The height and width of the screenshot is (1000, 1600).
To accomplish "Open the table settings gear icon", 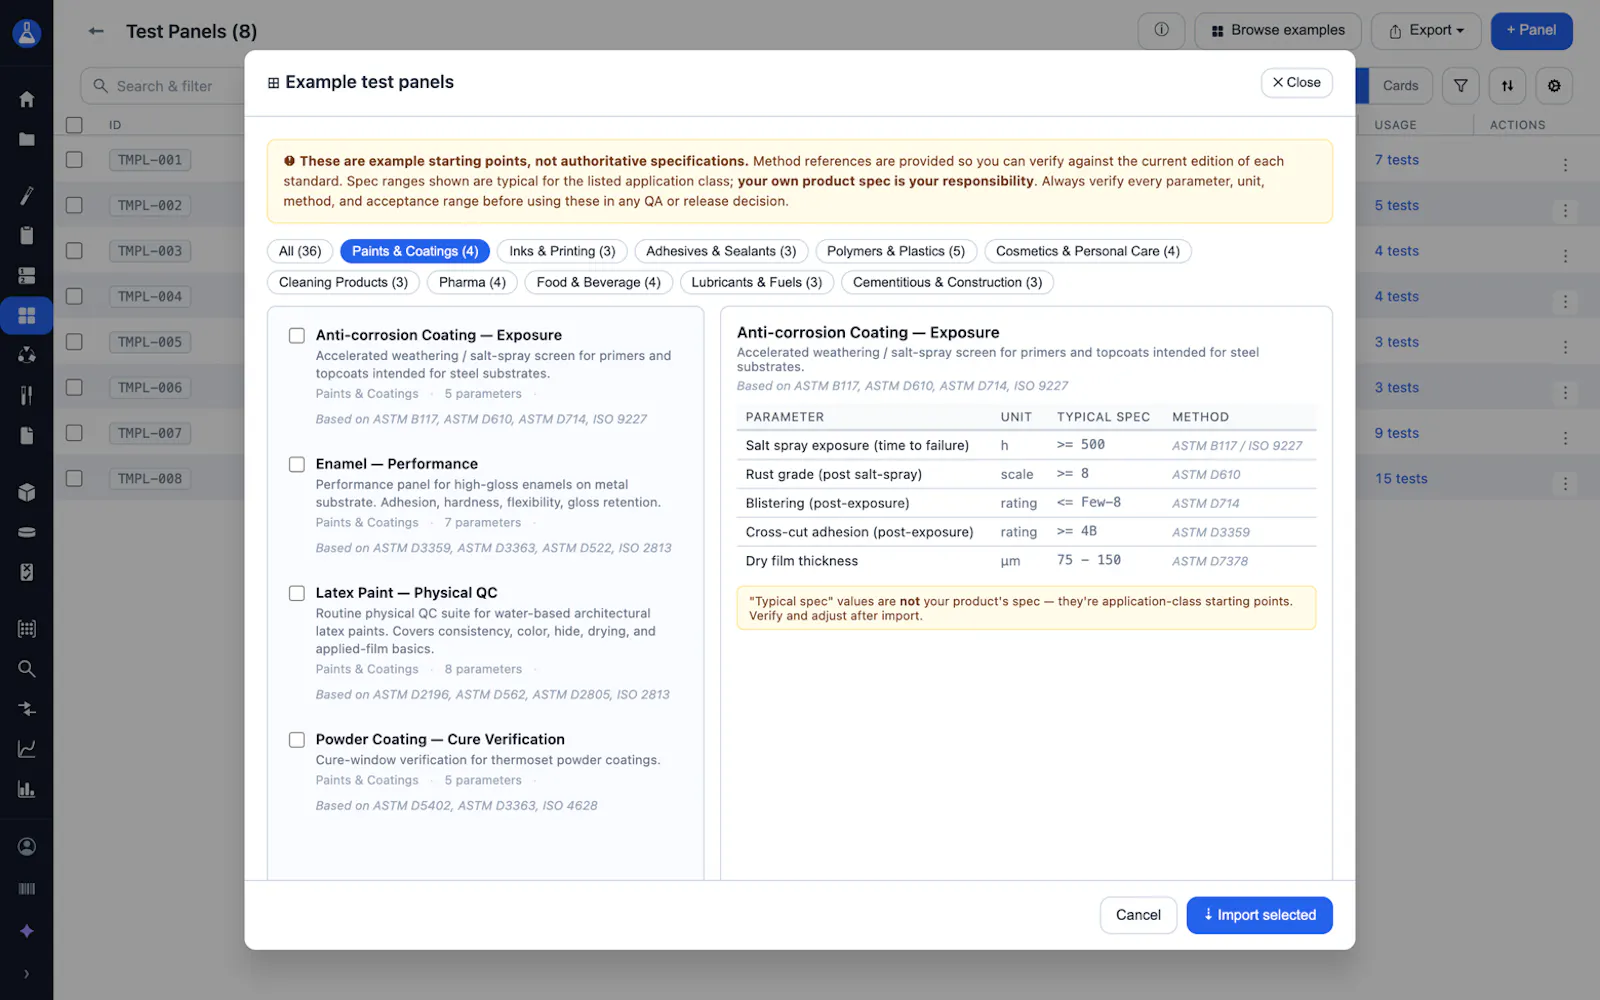I will coord(1554,86).
